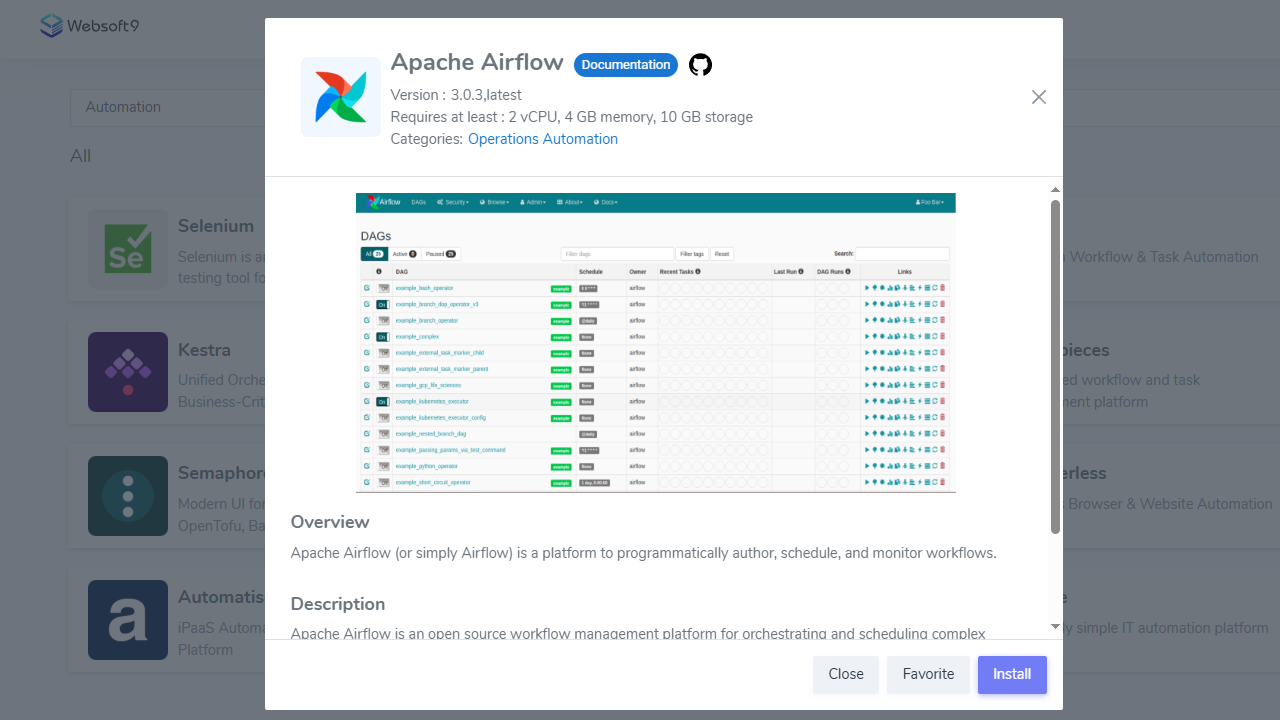Select the All category tab

[80, 156]
